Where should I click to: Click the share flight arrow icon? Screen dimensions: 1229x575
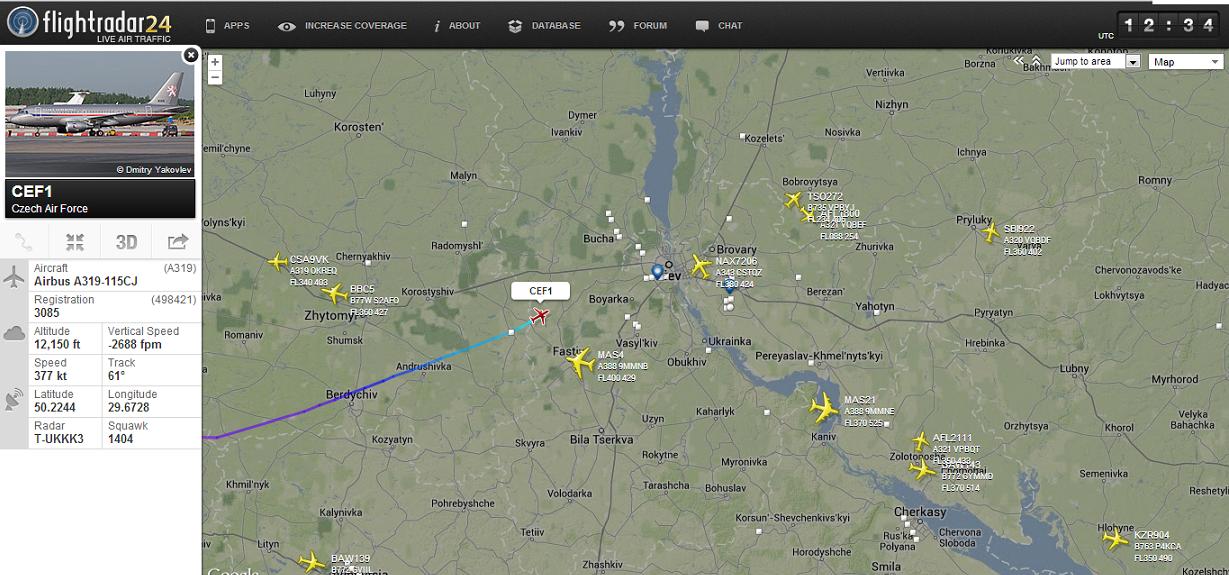177,242
